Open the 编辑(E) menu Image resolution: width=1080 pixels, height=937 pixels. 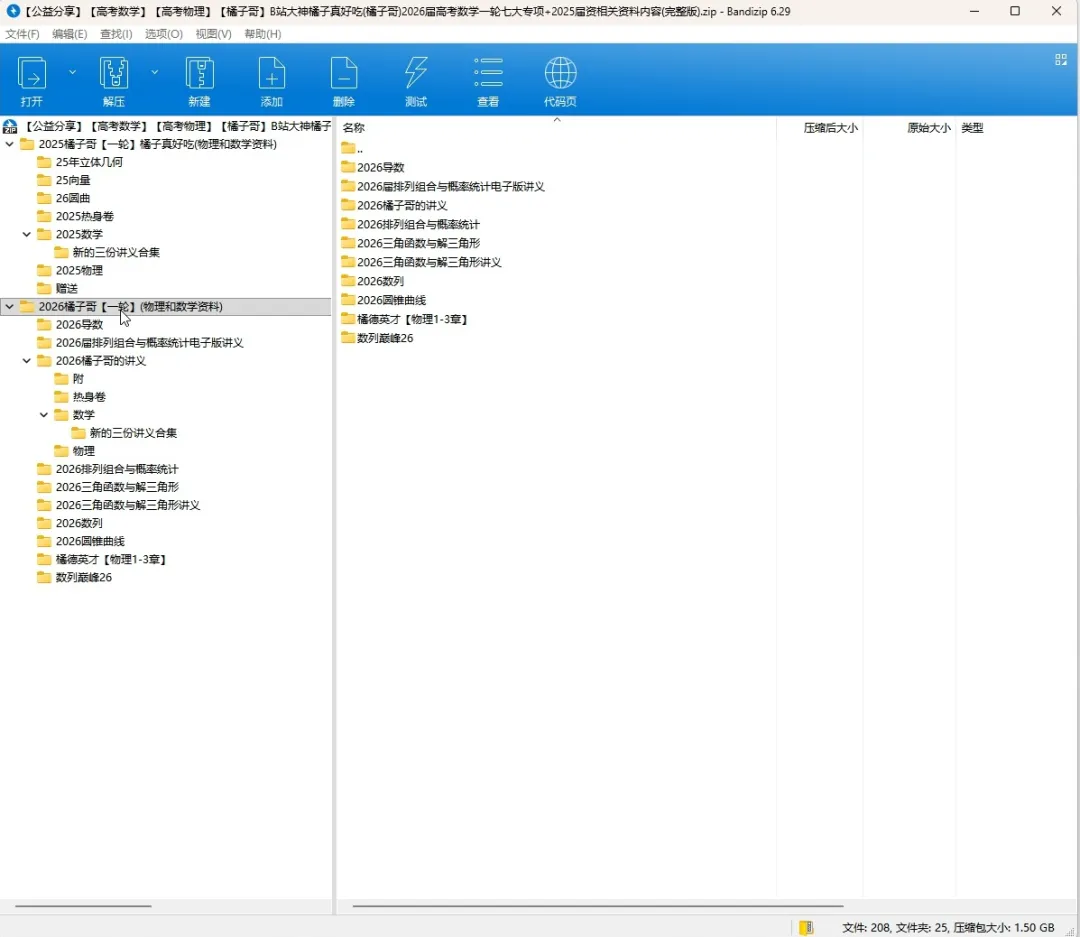(70, 34)
